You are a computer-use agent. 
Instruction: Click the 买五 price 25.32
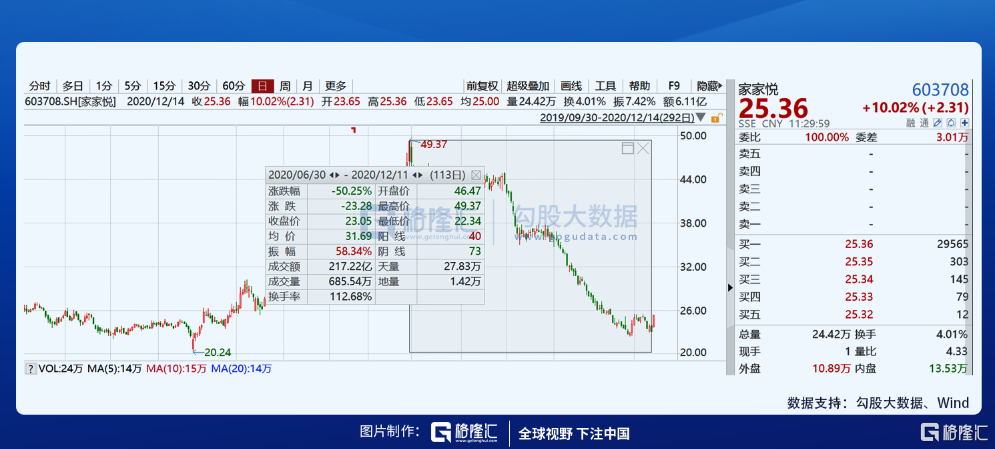[x=857, y=314]
